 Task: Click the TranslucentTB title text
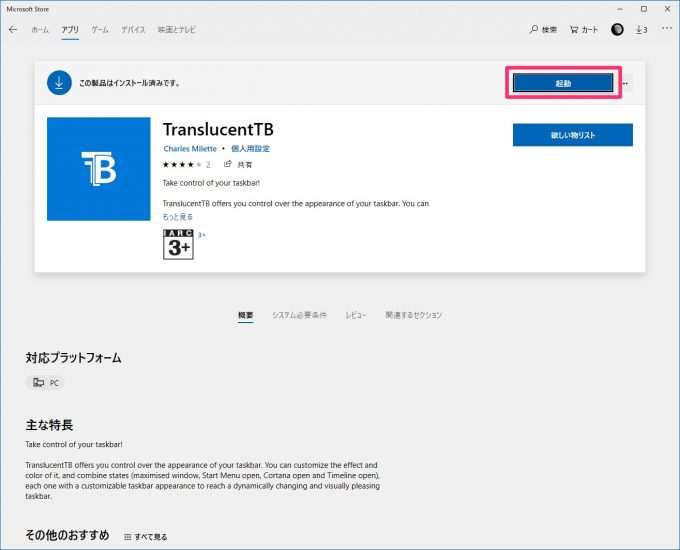click(218, 129)
